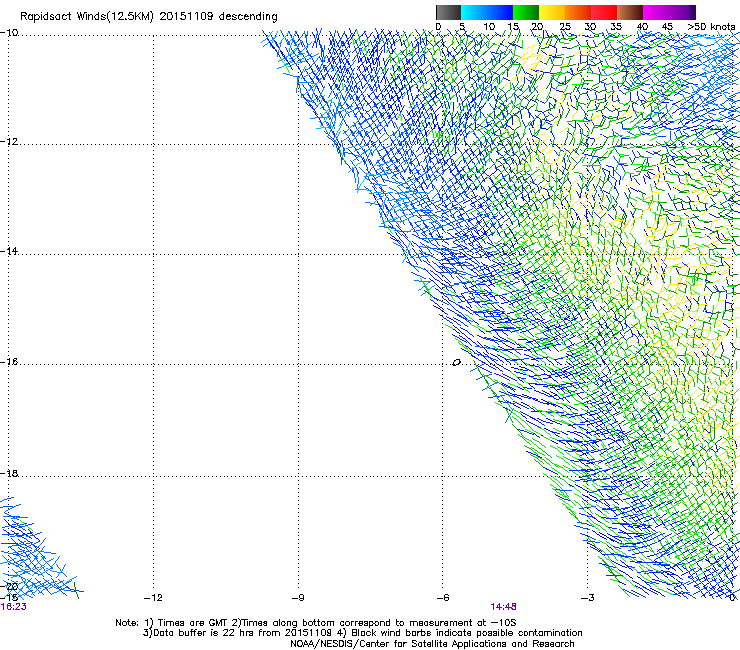Image resolution: width=740 pixels, height=650 pixels.
Task: Click the legend label '25'
Action: [x=564, y=27]
